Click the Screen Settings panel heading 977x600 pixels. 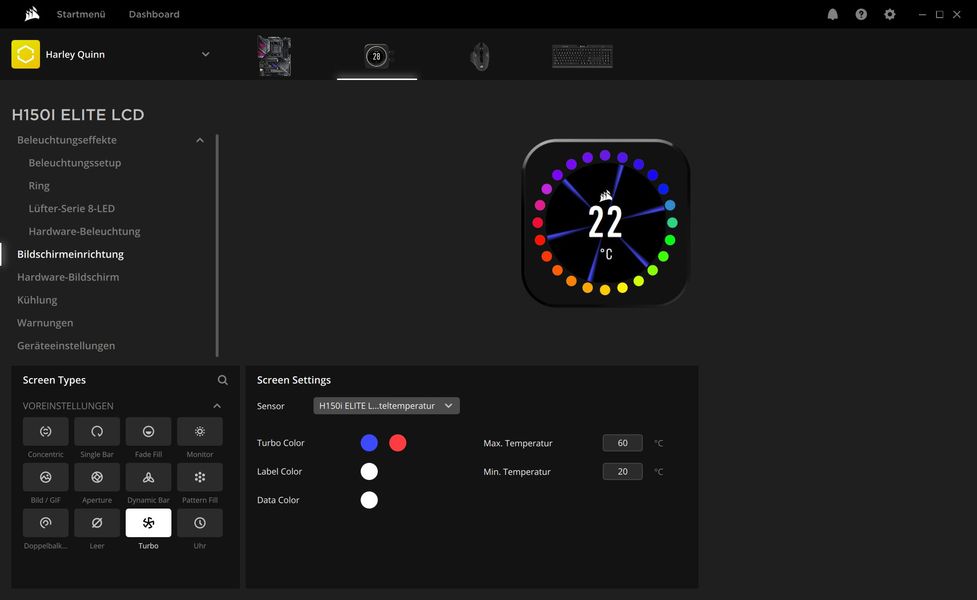pos(294,380)
